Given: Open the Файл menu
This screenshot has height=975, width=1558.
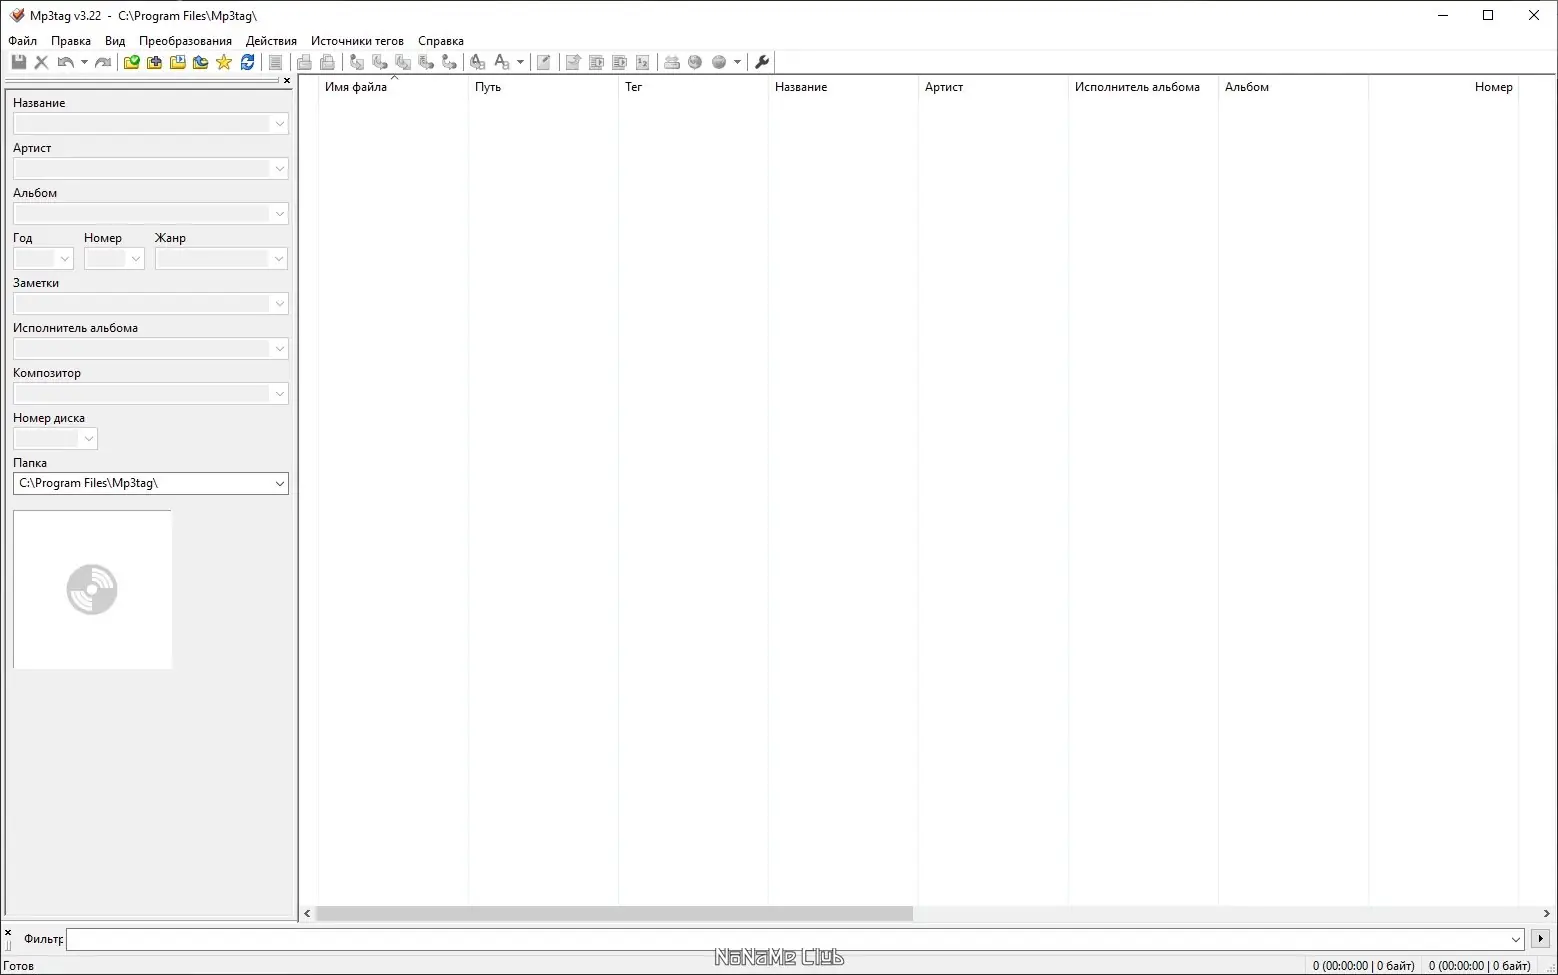Looking at the screenshot, I should [22, 41].
